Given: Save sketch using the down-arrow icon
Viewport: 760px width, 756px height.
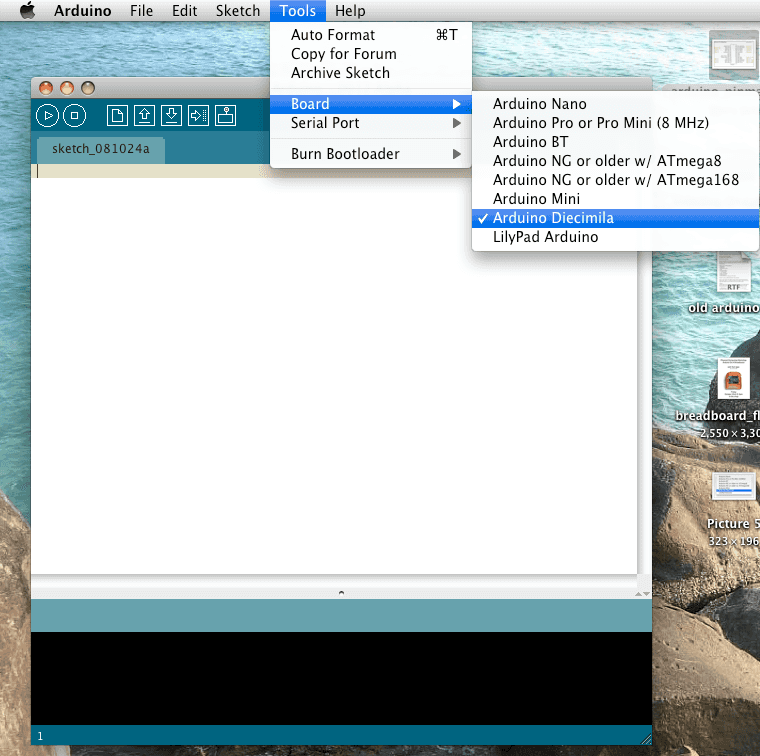Looking at the screenshot, I should click(172, 116).
